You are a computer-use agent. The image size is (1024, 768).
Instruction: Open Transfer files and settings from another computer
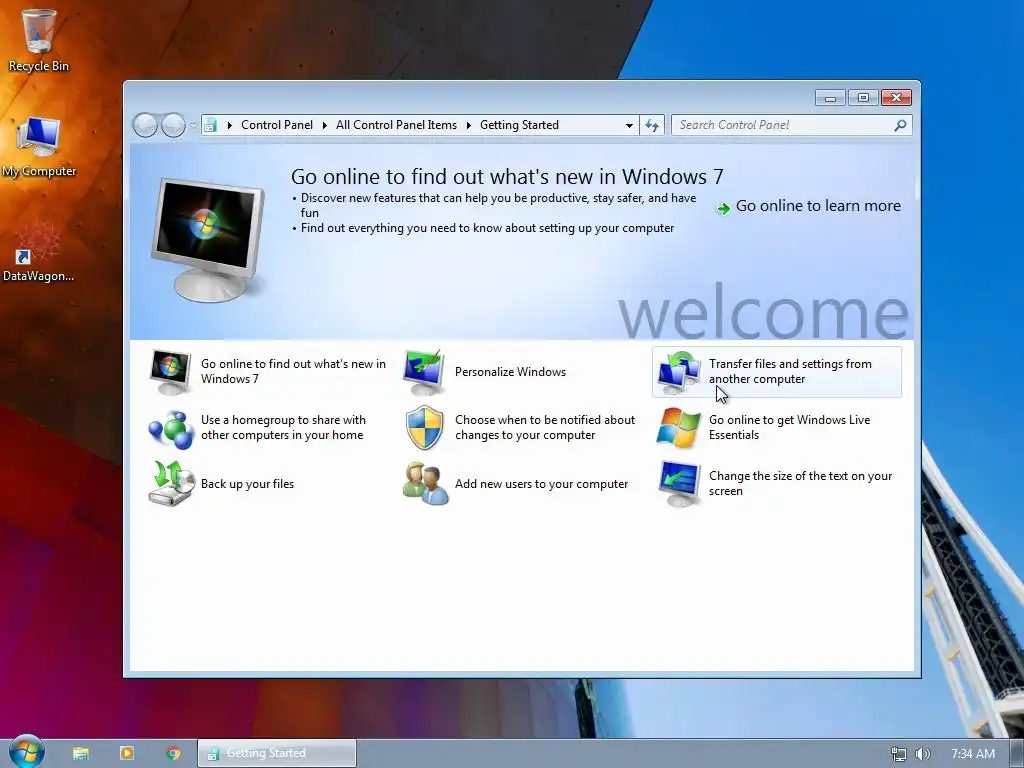[790, 371]
